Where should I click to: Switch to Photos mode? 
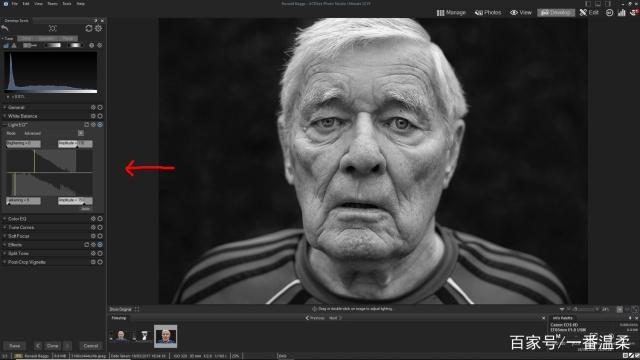coord(488,13)
